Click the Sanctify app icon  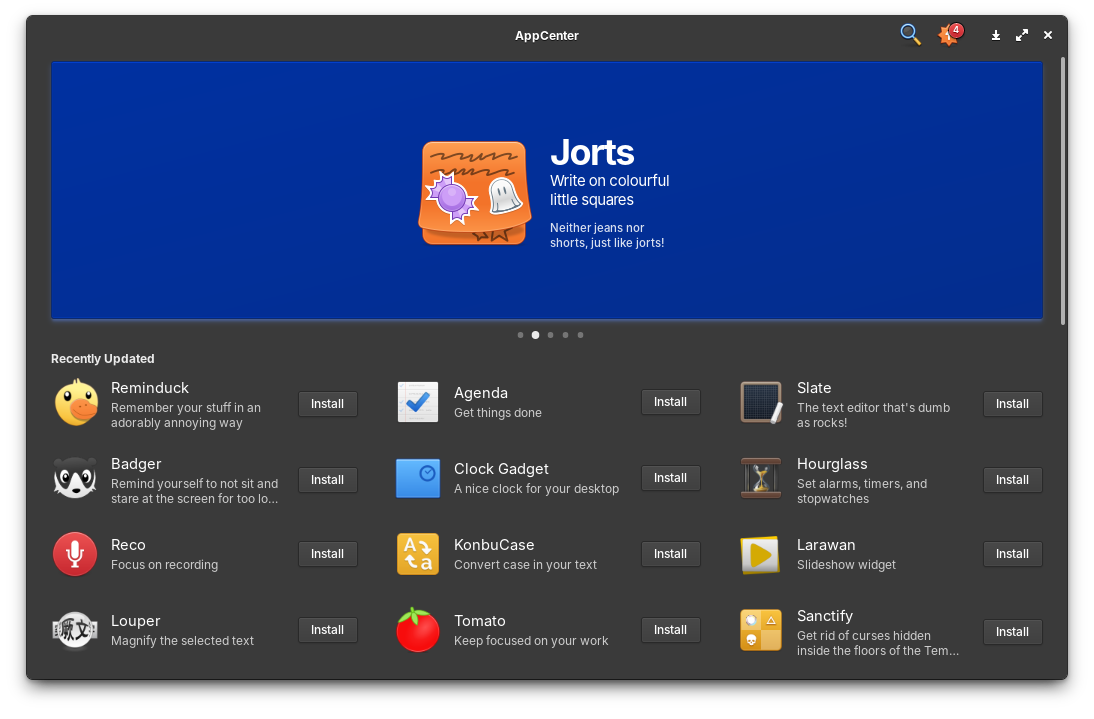pyautogui.click(x=760, y=630)
